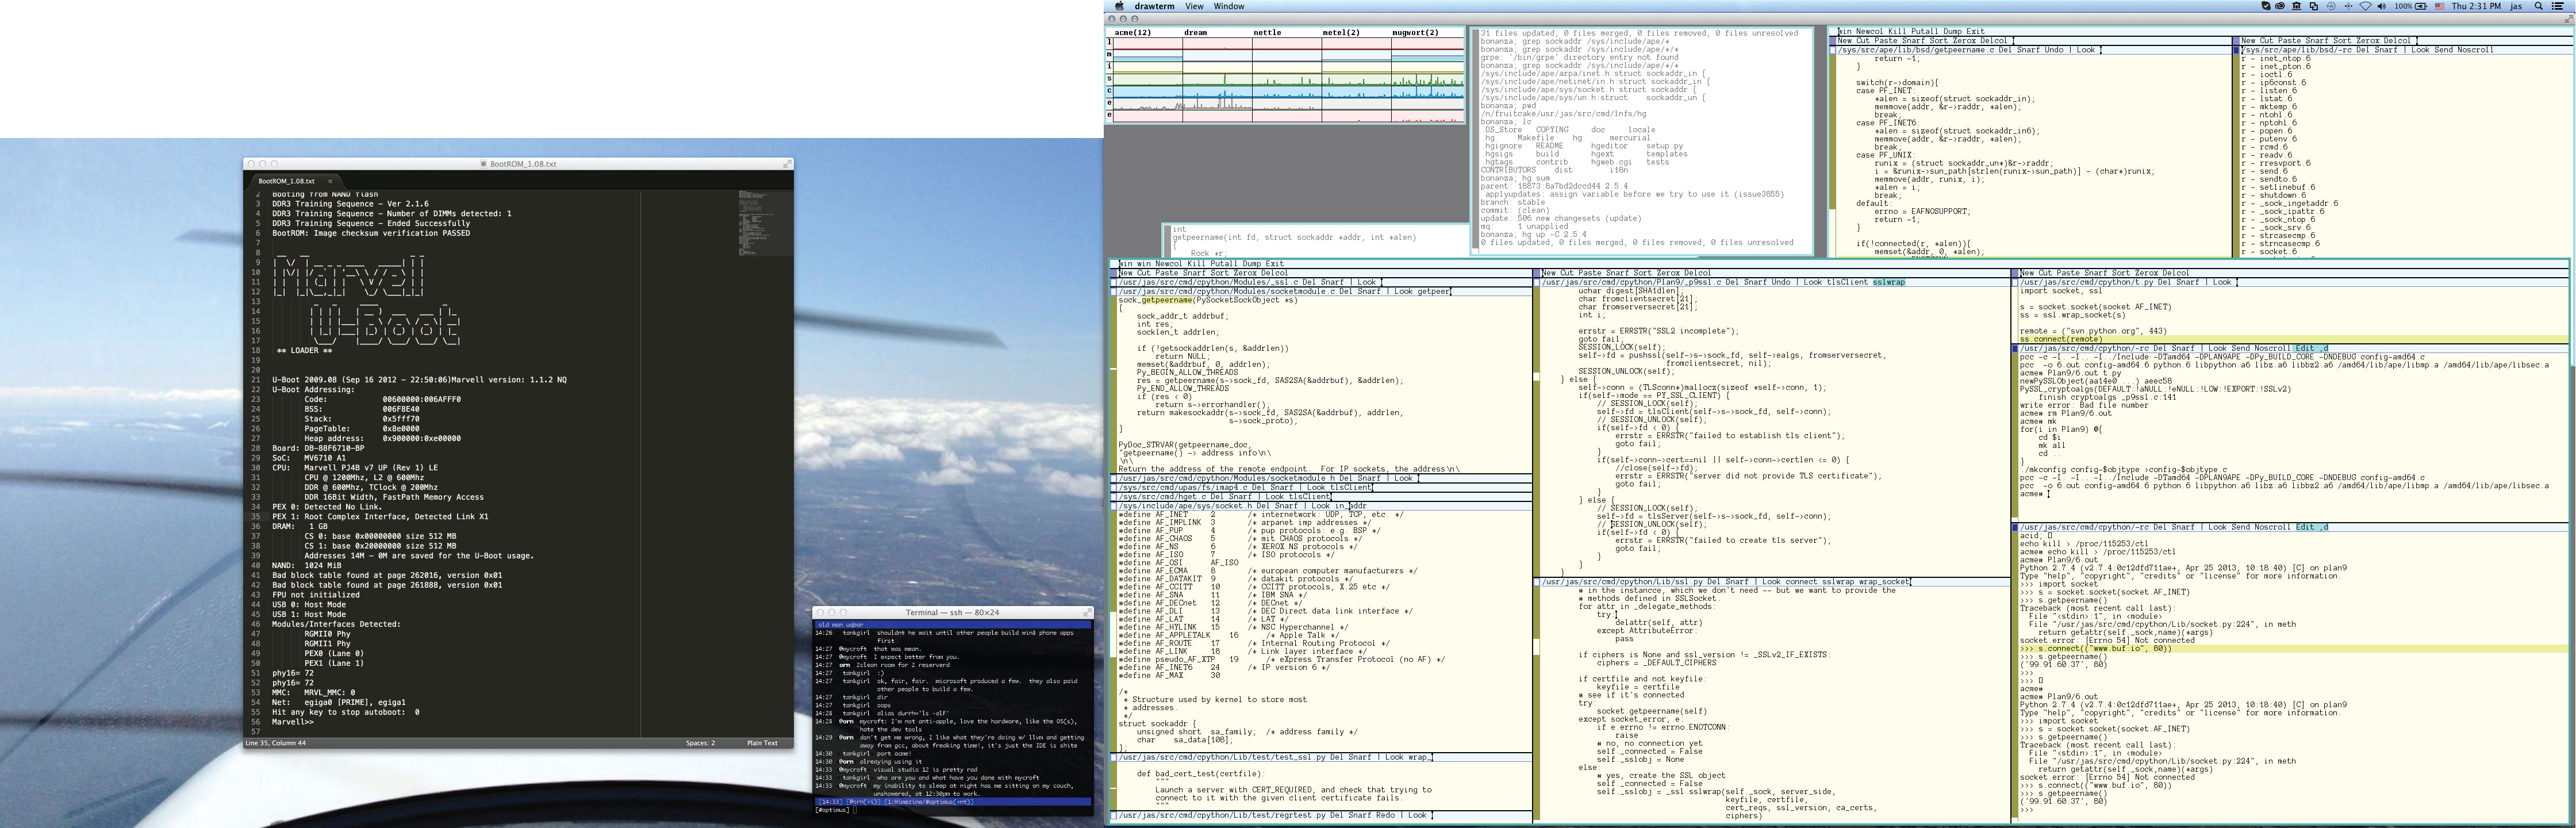This screenshot has width=2576, height=828.
Task: Click Undo in the _p9ssl.c window tag
Action: click(1781, 282)
